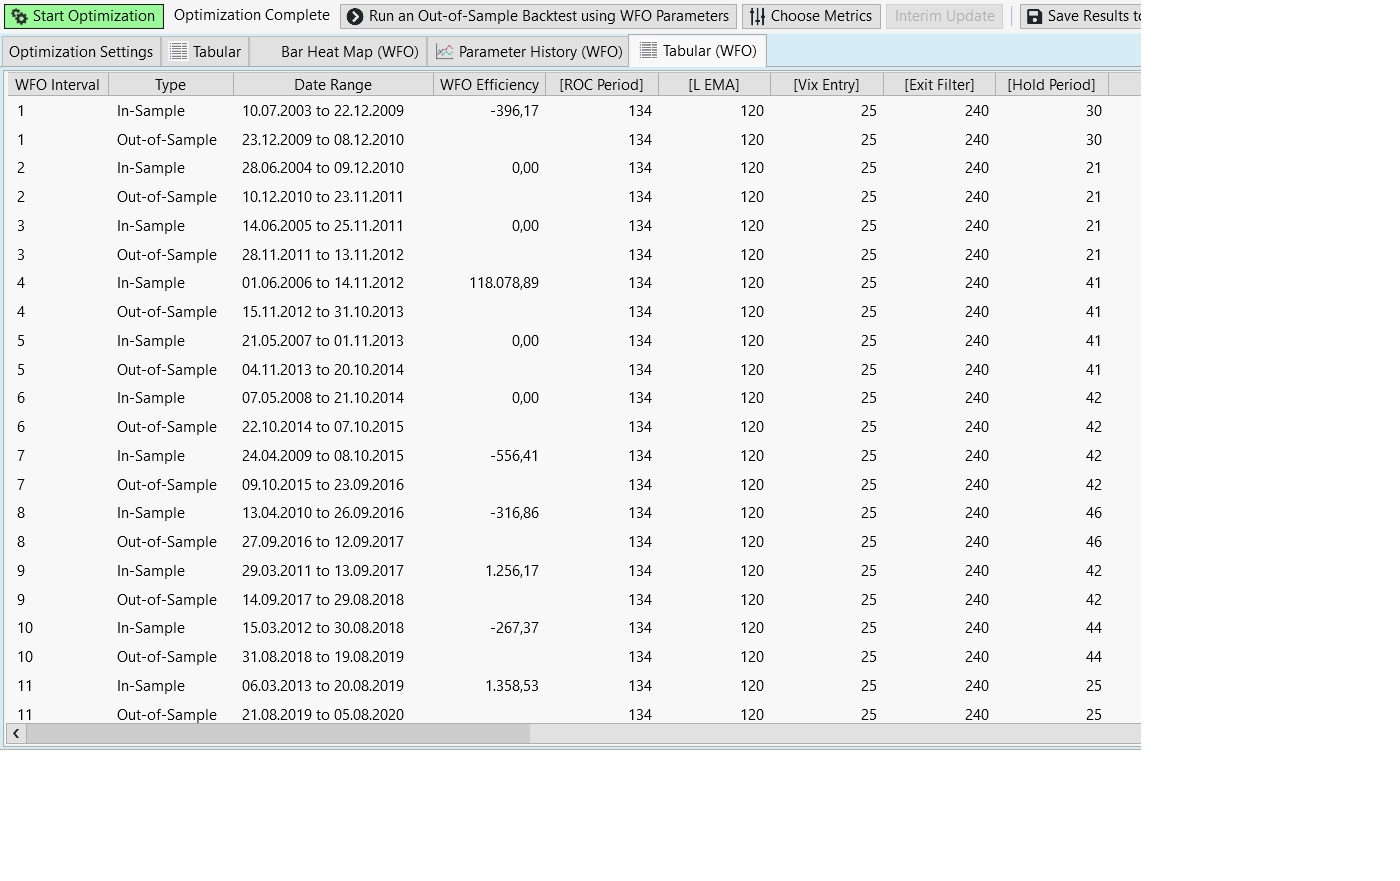Click the play icon for Out-of-Sample Backtest
1400x881 pixels.
coord(355,16)
